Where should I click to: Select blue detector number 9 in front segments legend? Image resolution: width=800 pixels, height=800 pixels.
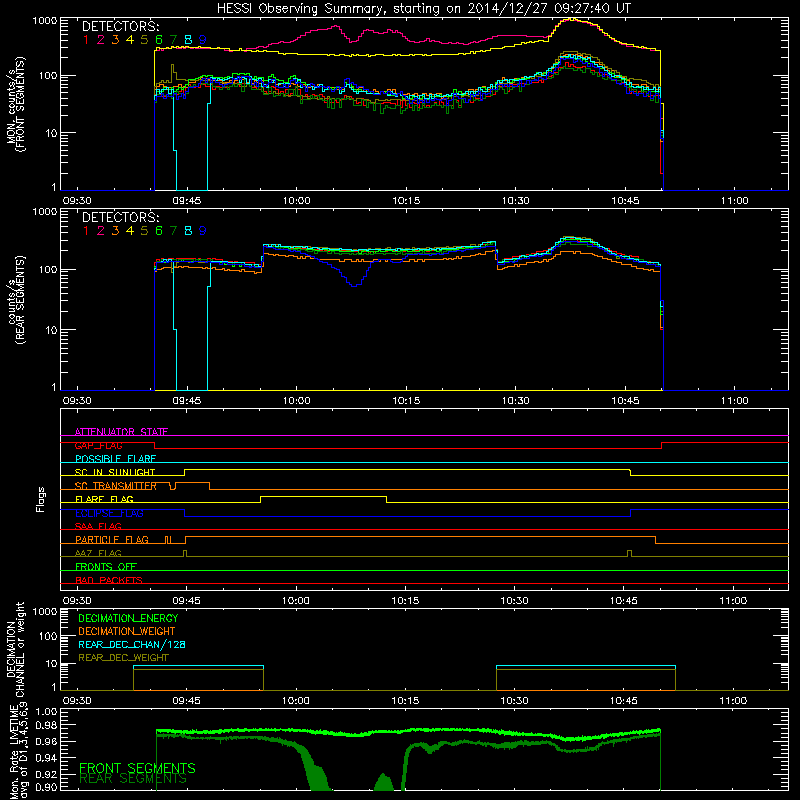pyautogui.click(x=203, y=40)
